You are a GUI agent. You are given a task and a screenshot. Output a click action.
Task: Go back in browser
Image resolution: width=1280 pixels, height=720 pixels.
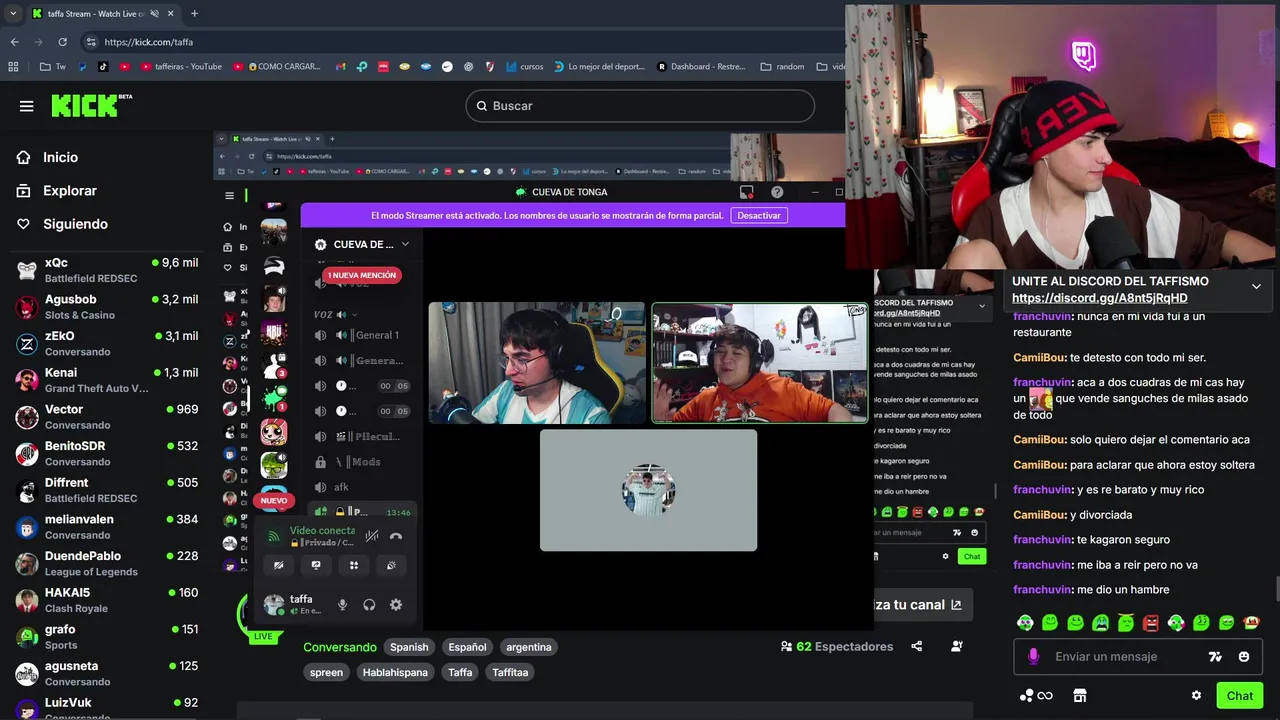click(x=14, y=42)
